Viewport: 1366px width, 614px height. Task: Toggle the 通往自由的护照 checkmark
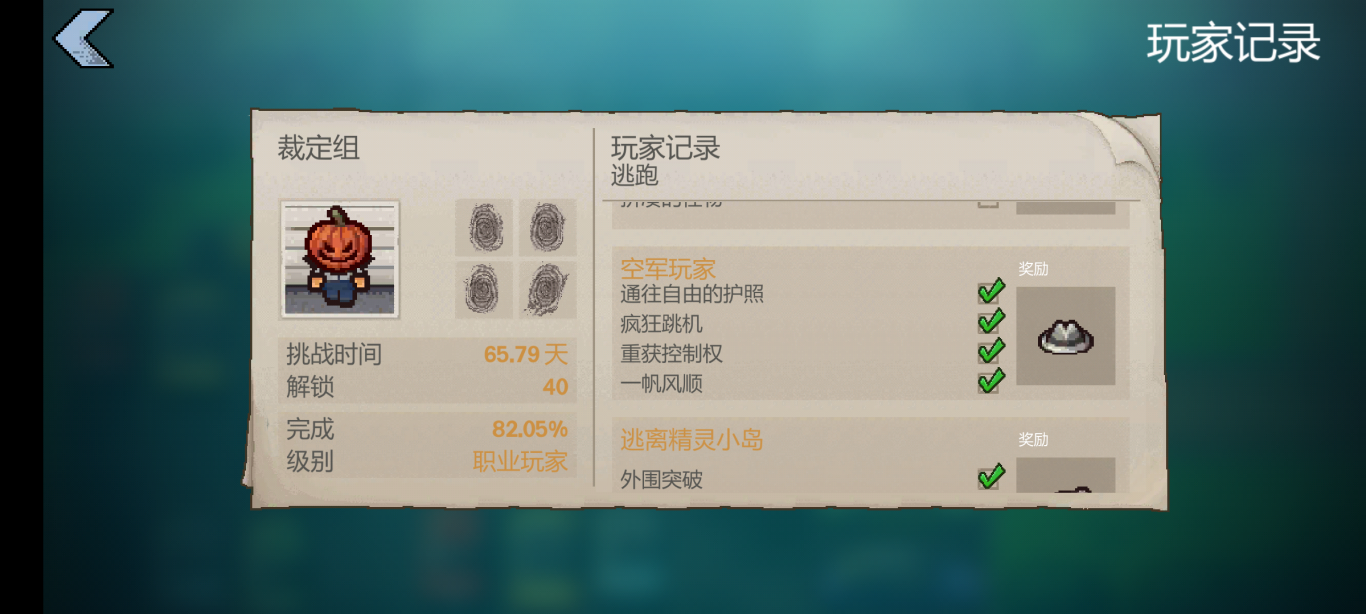pyautogui.click(x=990, y=292)
